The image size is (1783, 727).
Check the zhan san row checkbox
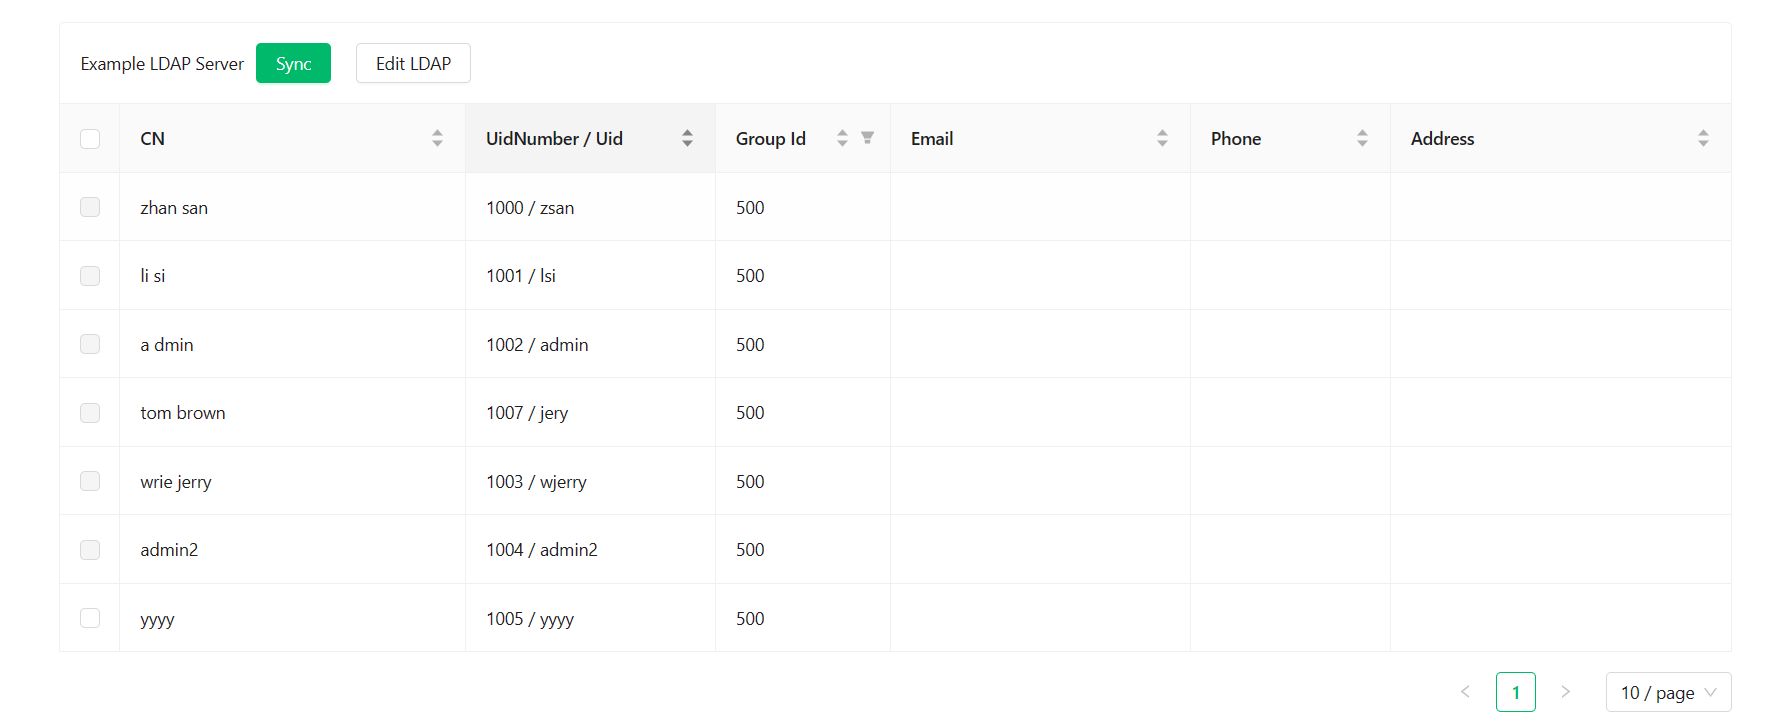click(x=90, y=207)
